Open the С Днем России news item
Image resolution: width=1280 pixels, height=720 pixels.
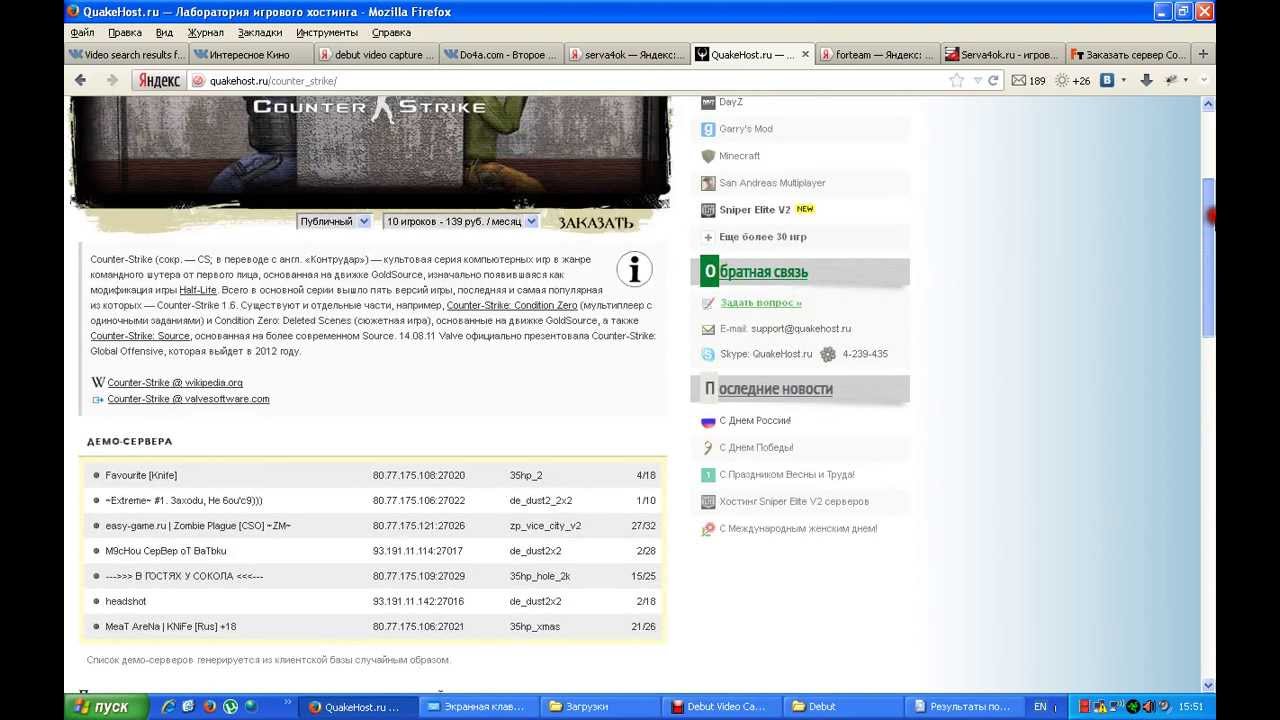click(755, 421)
